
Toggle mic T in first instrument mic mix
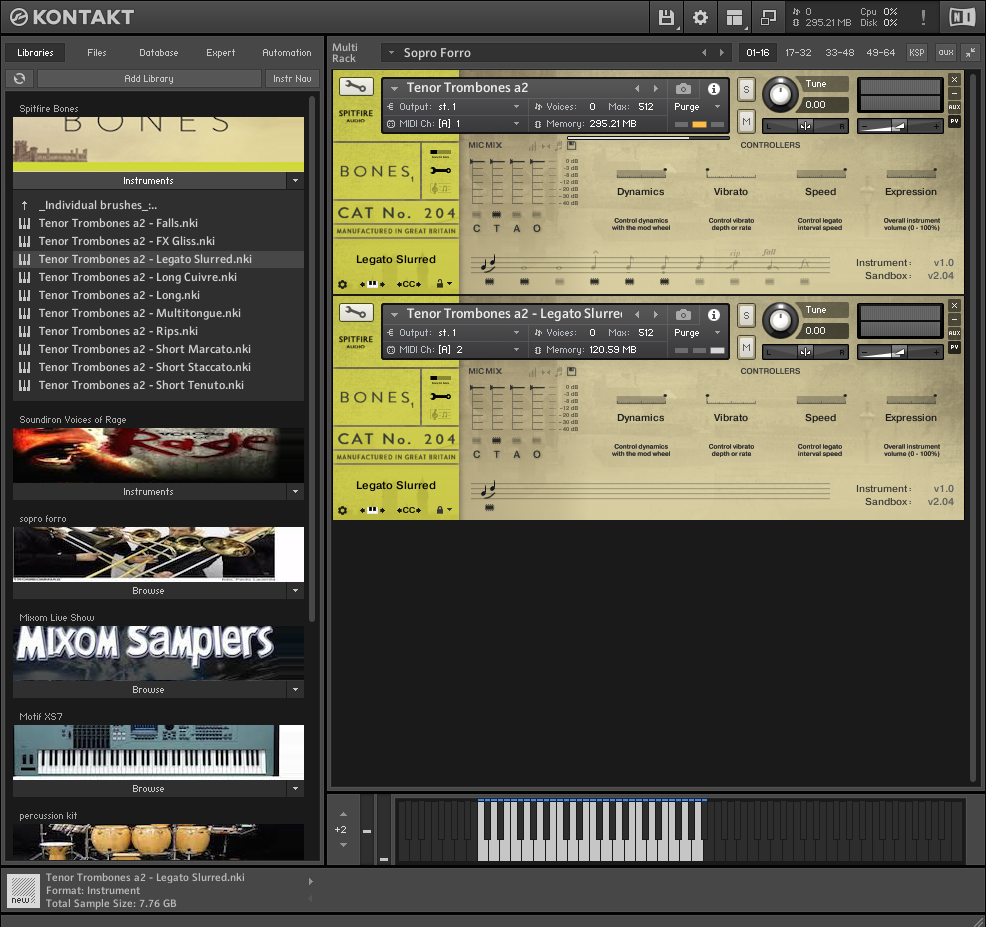click(x=497, y=215)
